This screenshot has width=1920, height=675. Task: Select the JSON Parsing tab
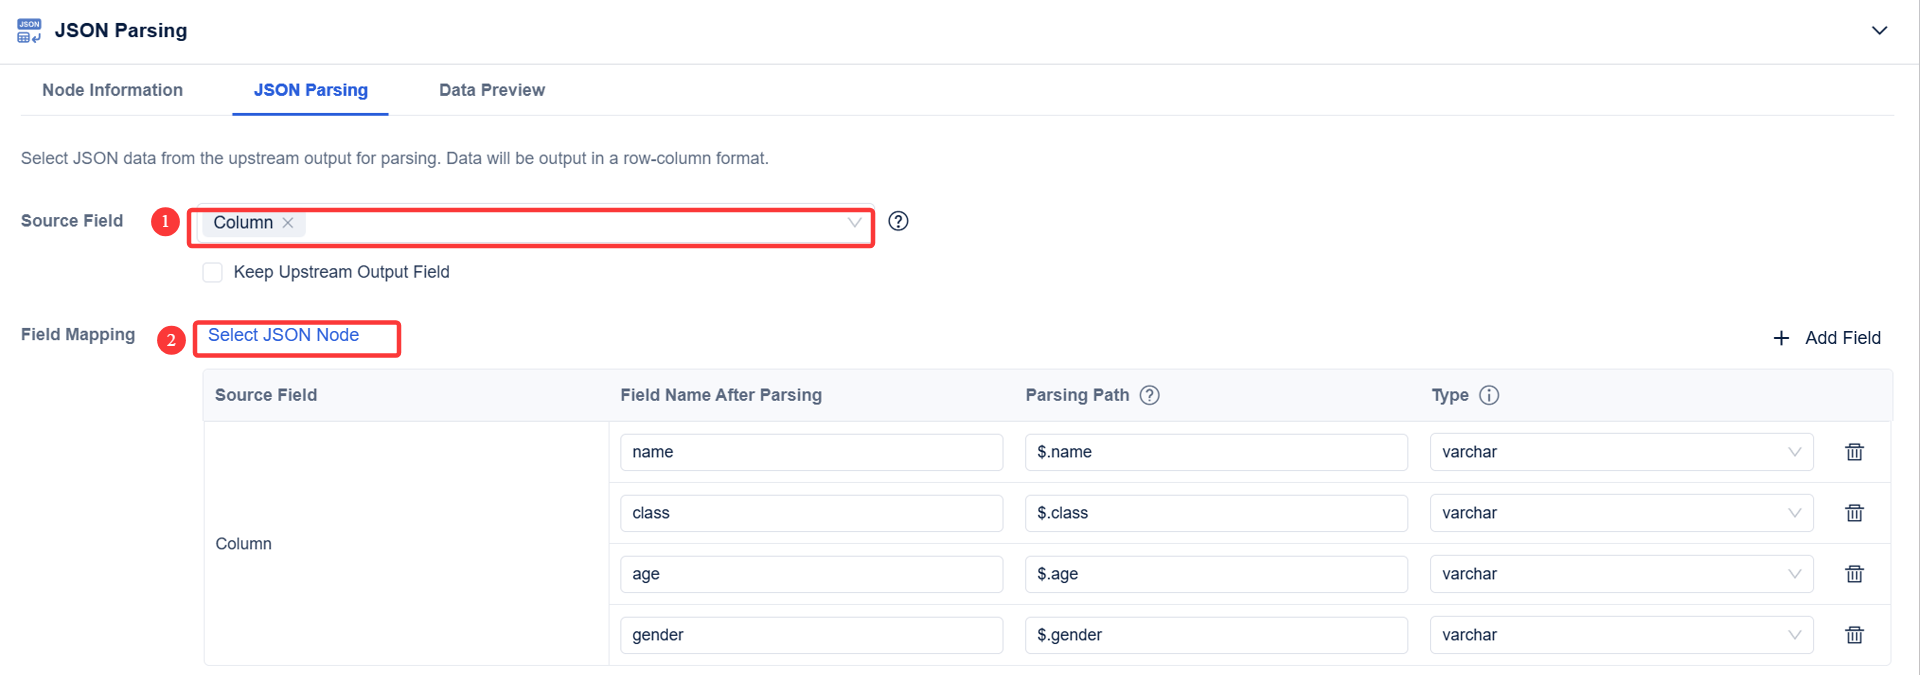[x=310, y=90]
